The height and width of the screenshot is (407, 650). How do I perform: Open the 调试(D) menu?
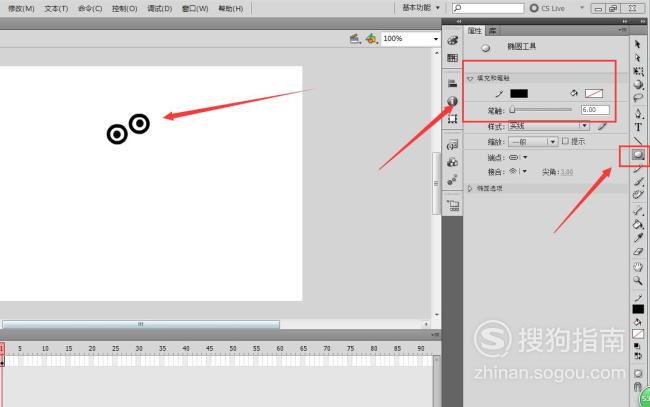pyautogui.click(x=160, y=8)
